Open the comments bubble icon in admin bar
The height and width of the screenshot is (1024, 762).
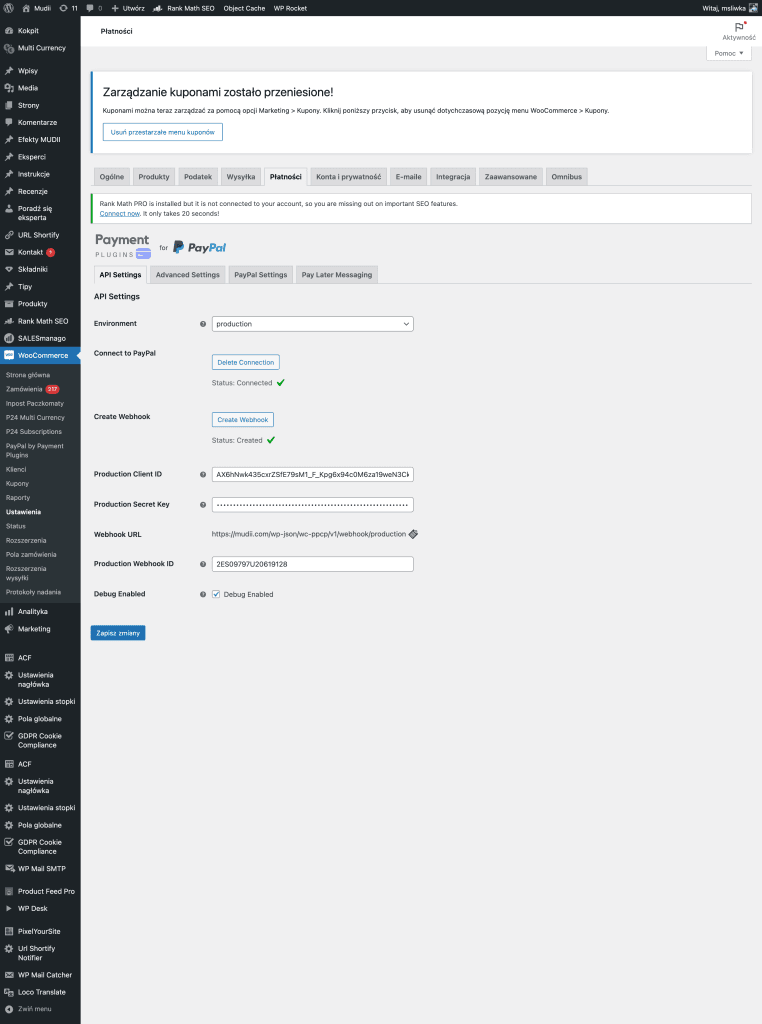(x=90, y=7)
